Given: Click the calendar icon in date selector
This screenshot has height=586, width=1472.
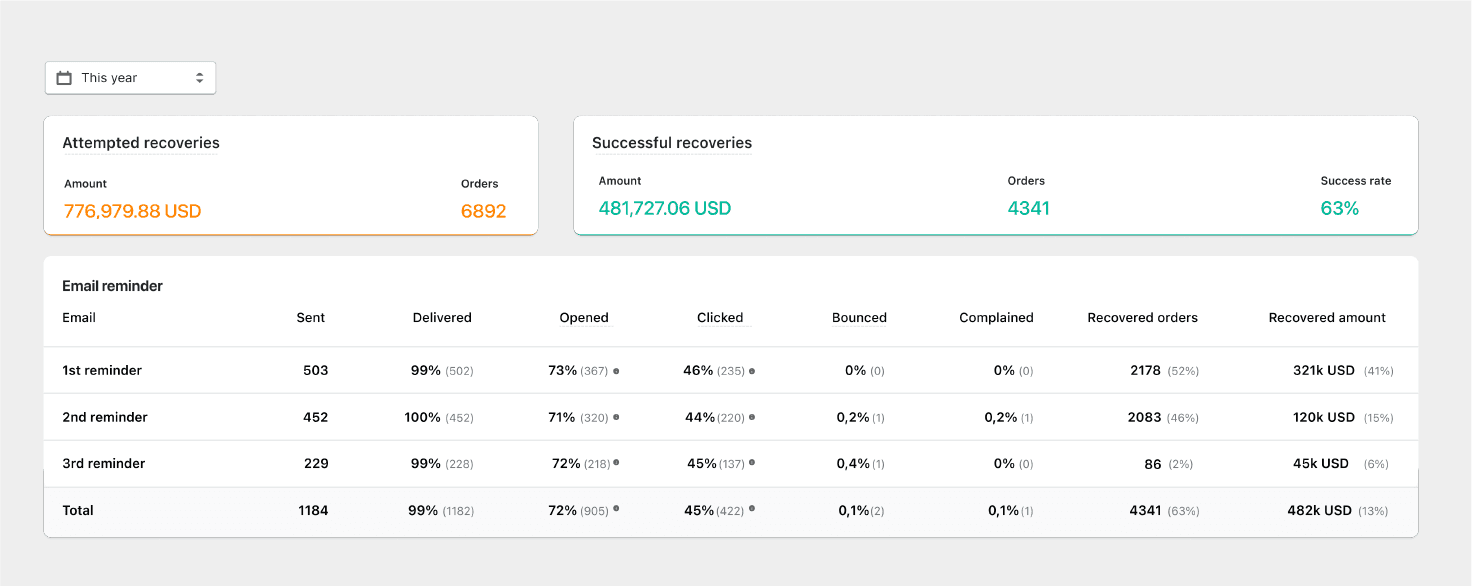Looking at the screenshot, I should tap(64, 78).
